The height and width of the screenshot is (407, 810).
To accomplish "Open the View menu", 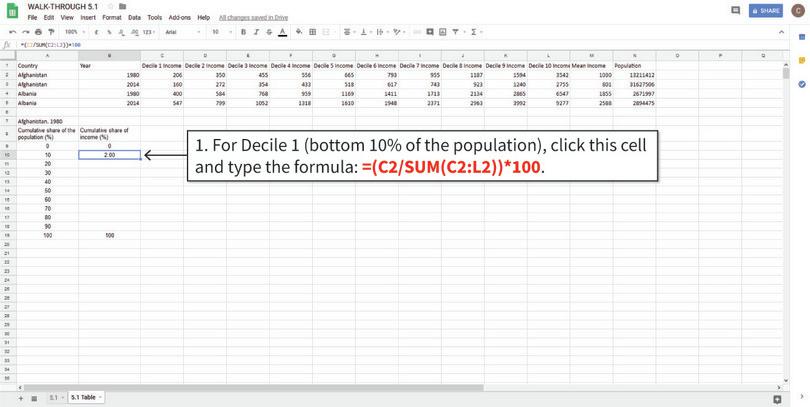I will click(67, 18).
